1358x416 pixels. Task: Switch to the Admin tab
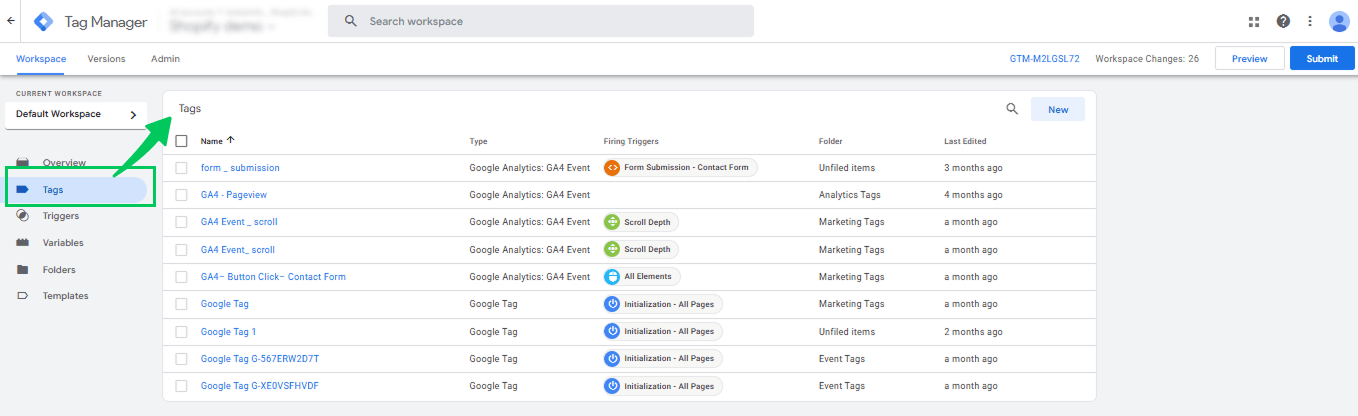(166, 59)
